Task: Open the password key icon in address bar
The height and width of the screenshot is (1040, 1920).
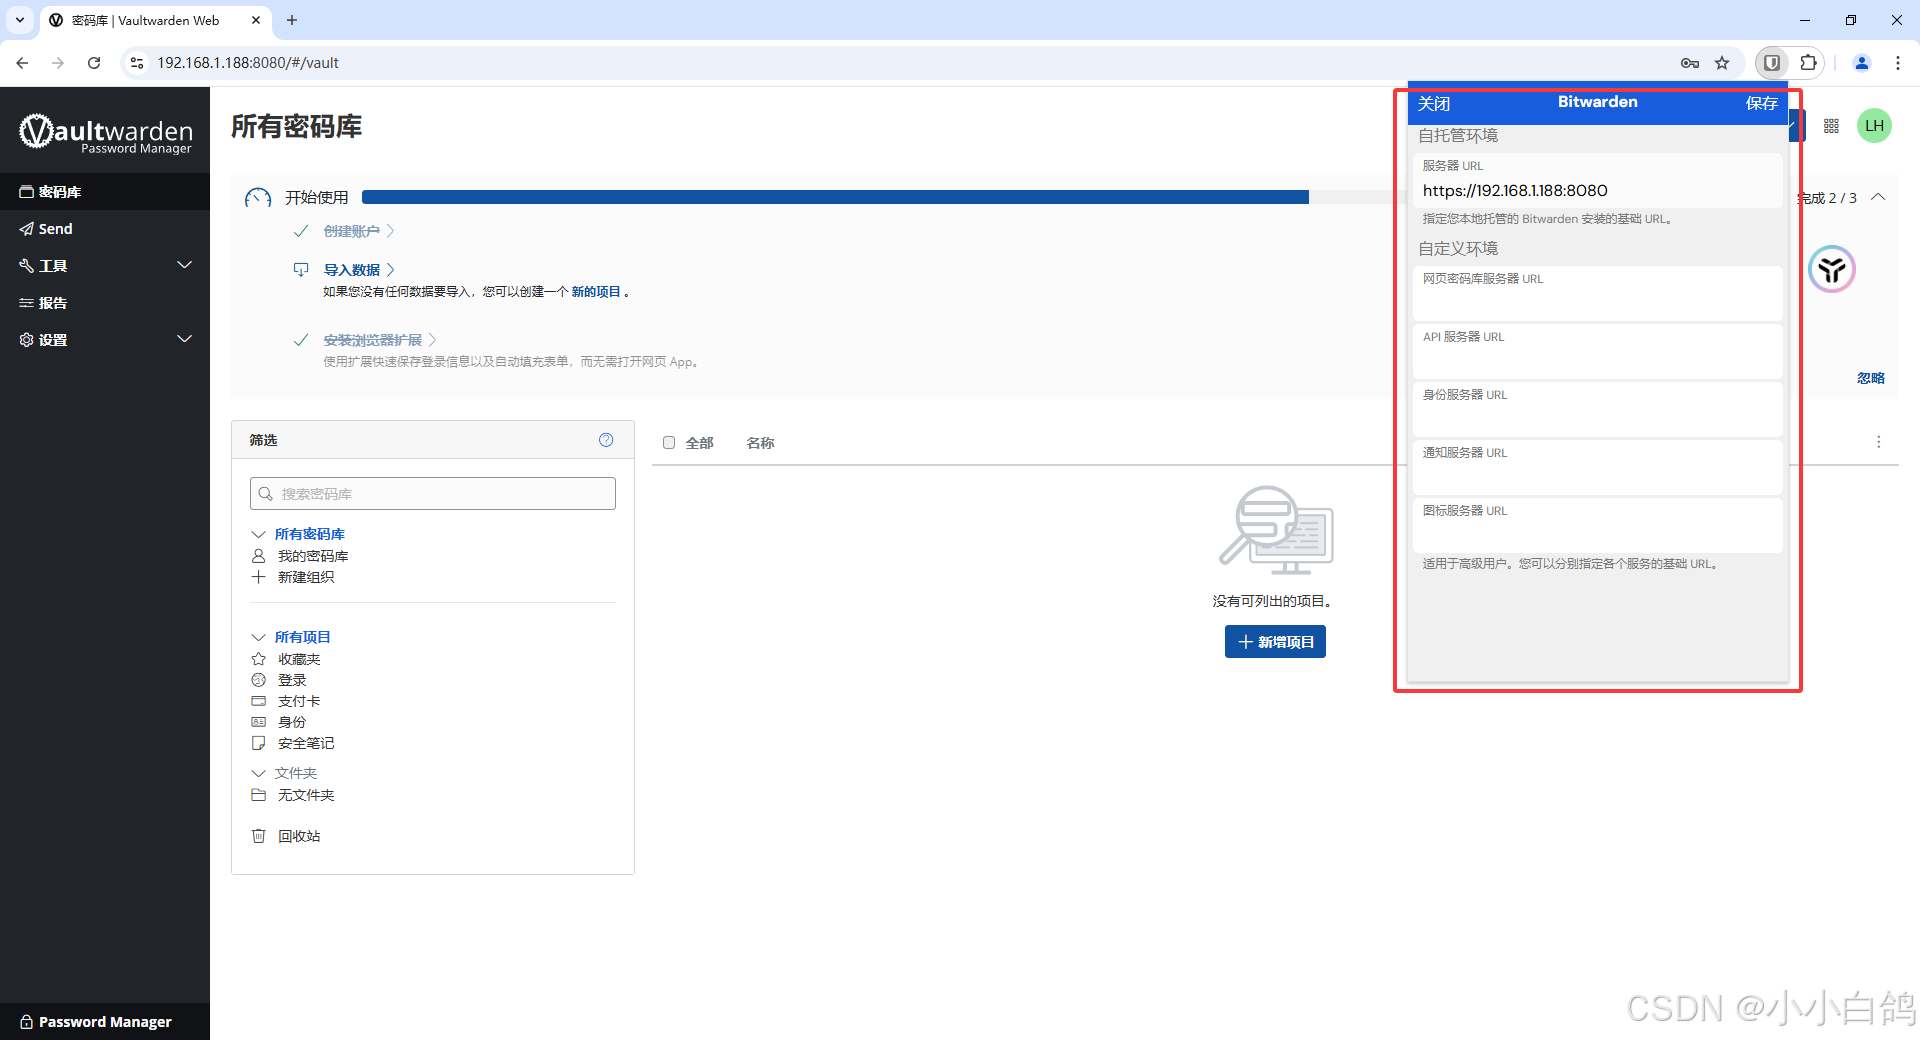Action: click(x=1690, y=63)
